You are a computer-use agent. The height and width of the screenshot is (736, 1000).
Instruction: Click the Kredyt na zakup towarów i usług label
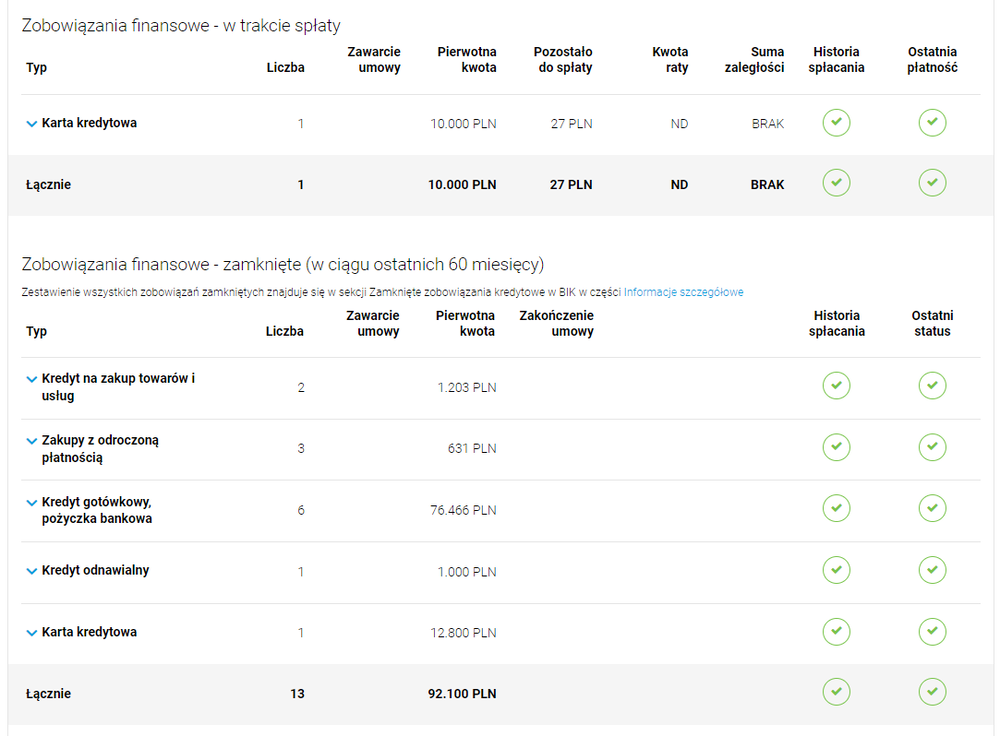point(119,386)
